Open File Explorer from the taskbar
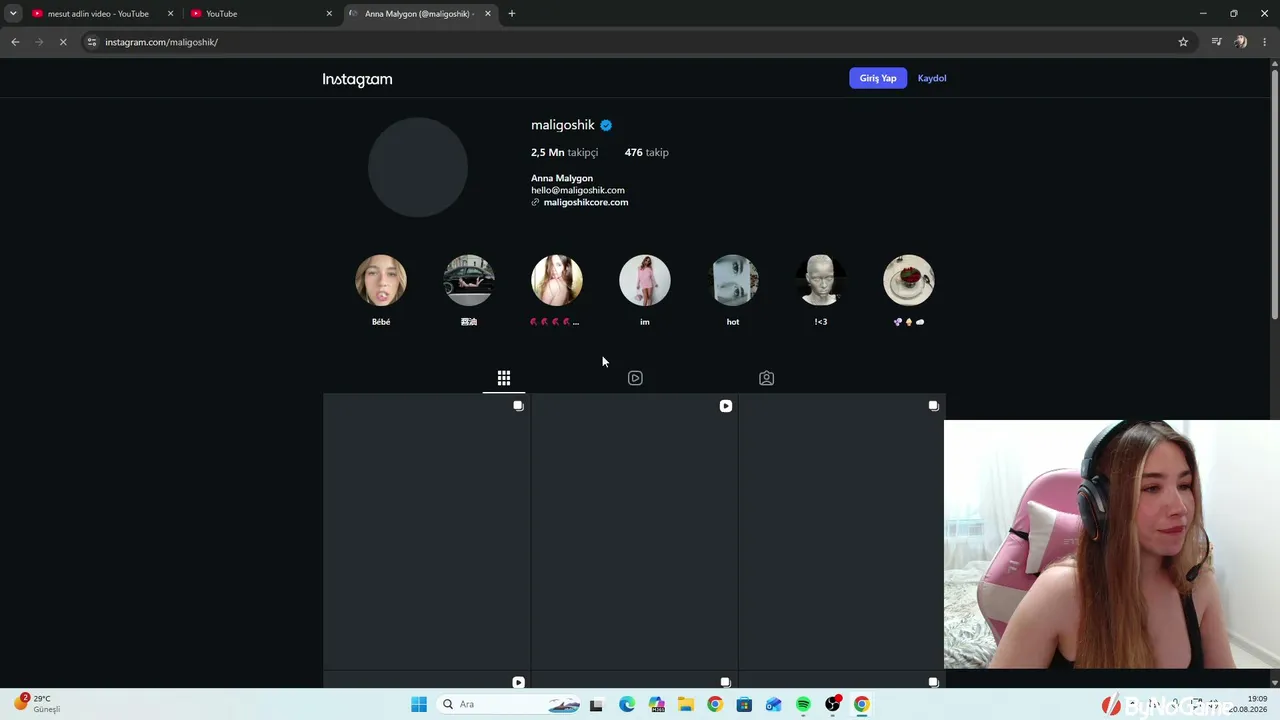This screenshot has width=1280, height=720. pyautogui.click(x=685, y=704)
